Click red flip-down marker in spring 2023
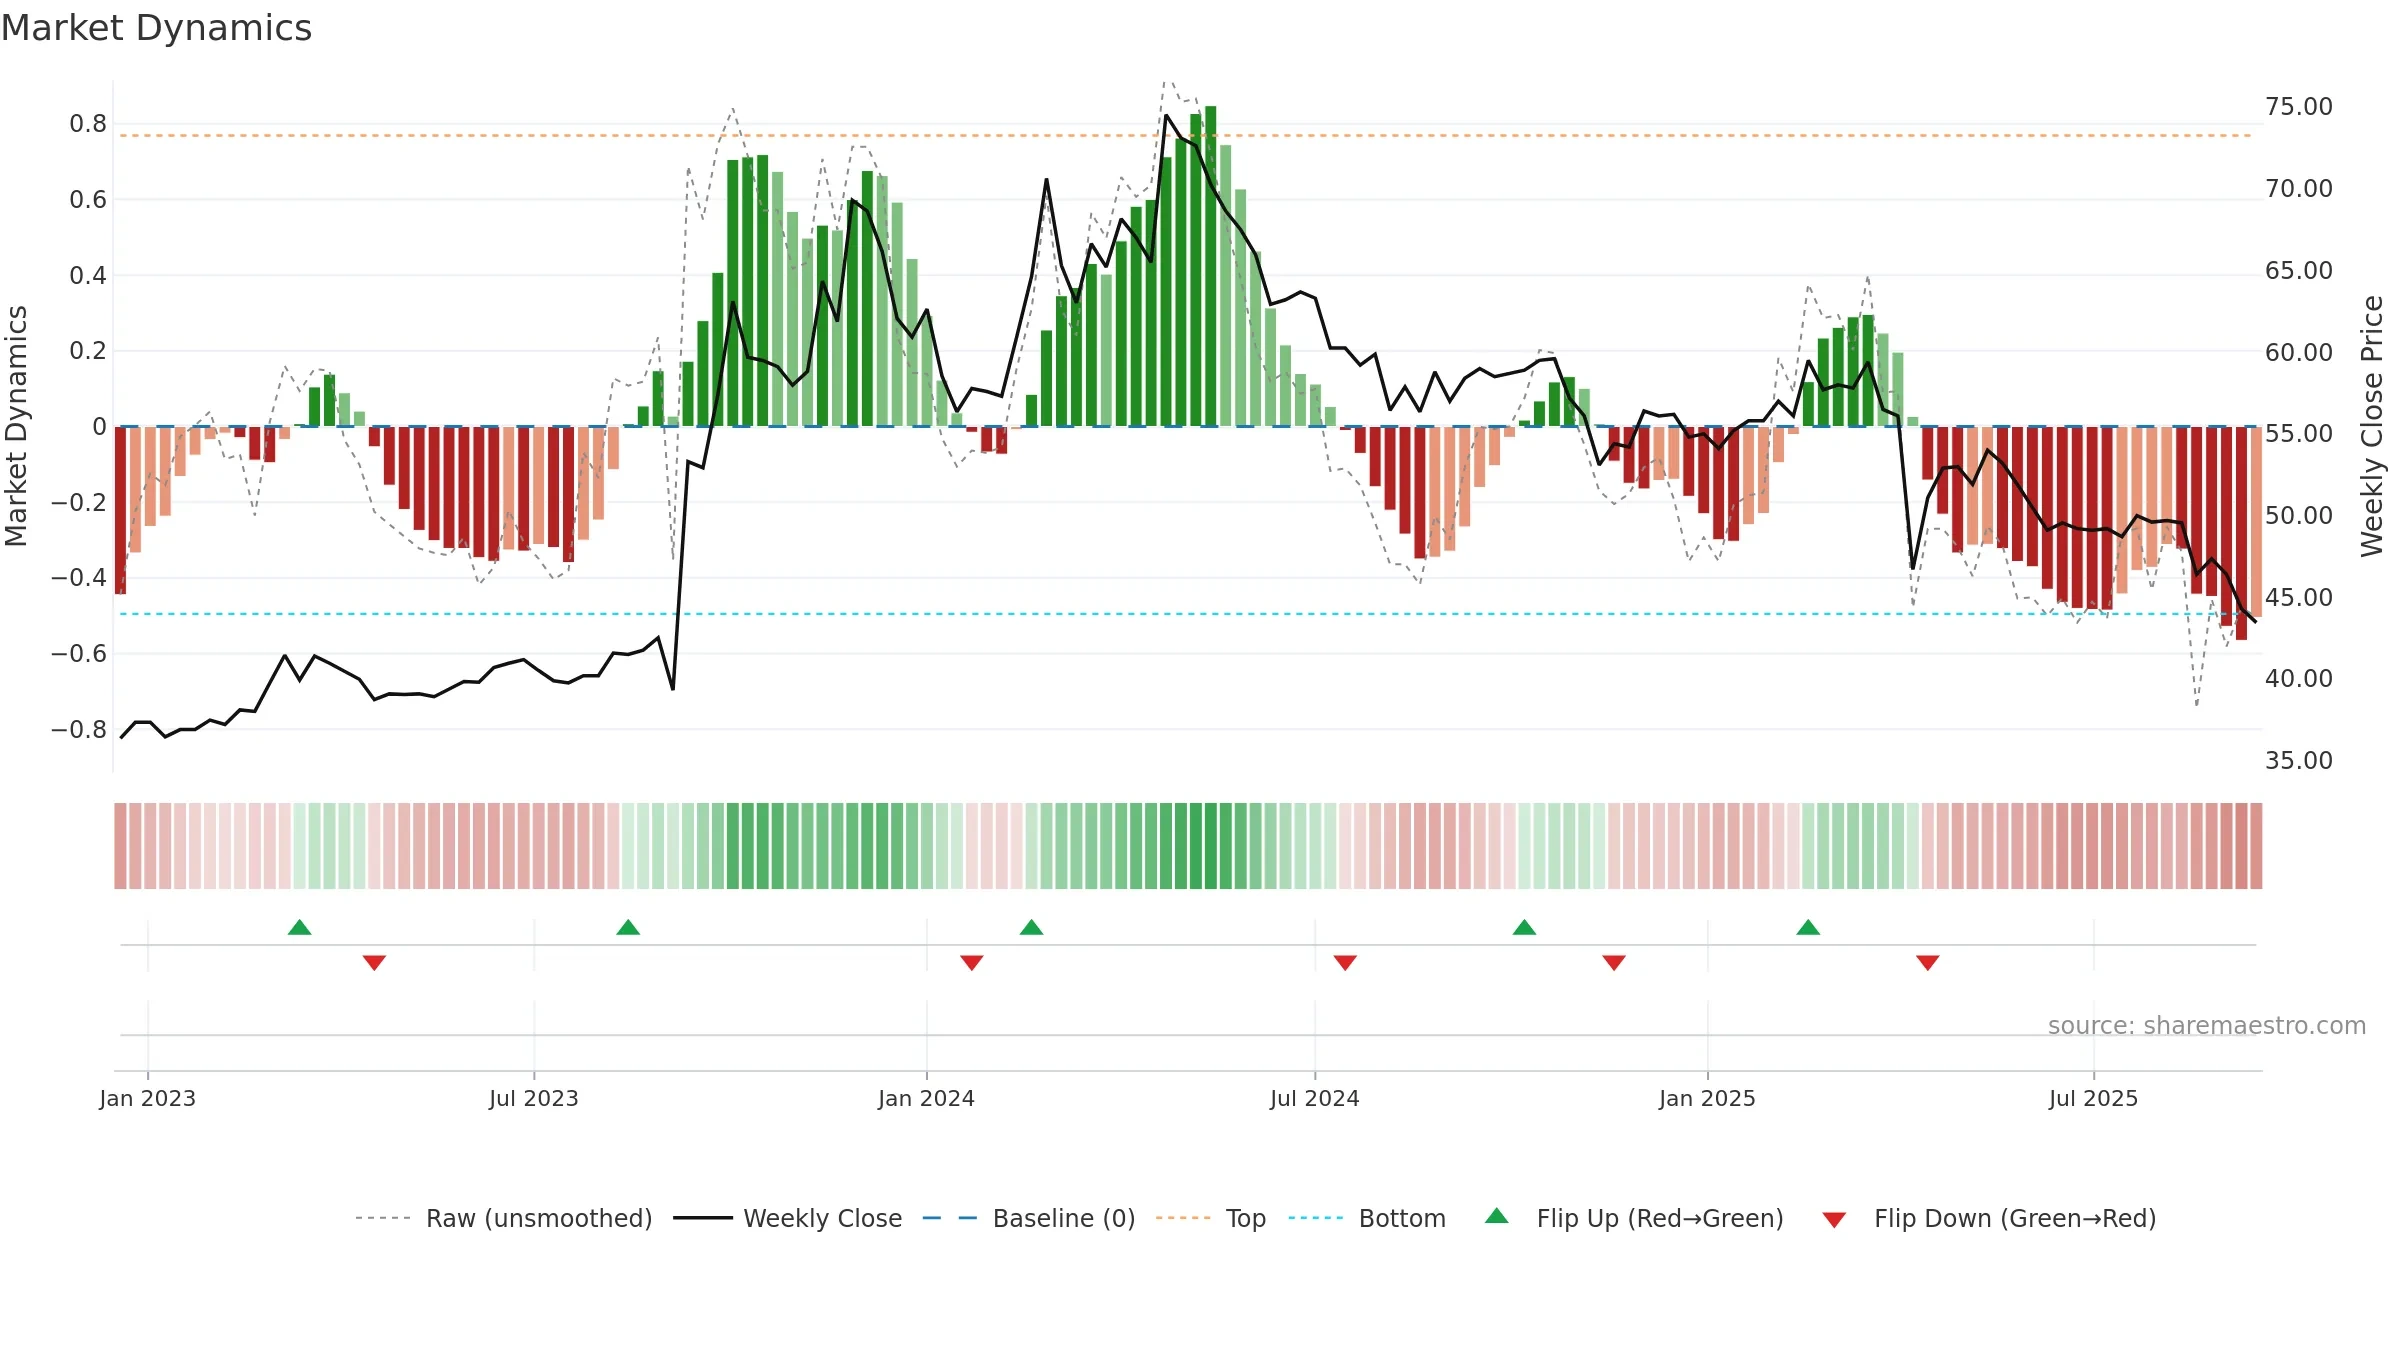Image resolution: width=2400 pixels, height=1350 pixels. tap(375, 963)
